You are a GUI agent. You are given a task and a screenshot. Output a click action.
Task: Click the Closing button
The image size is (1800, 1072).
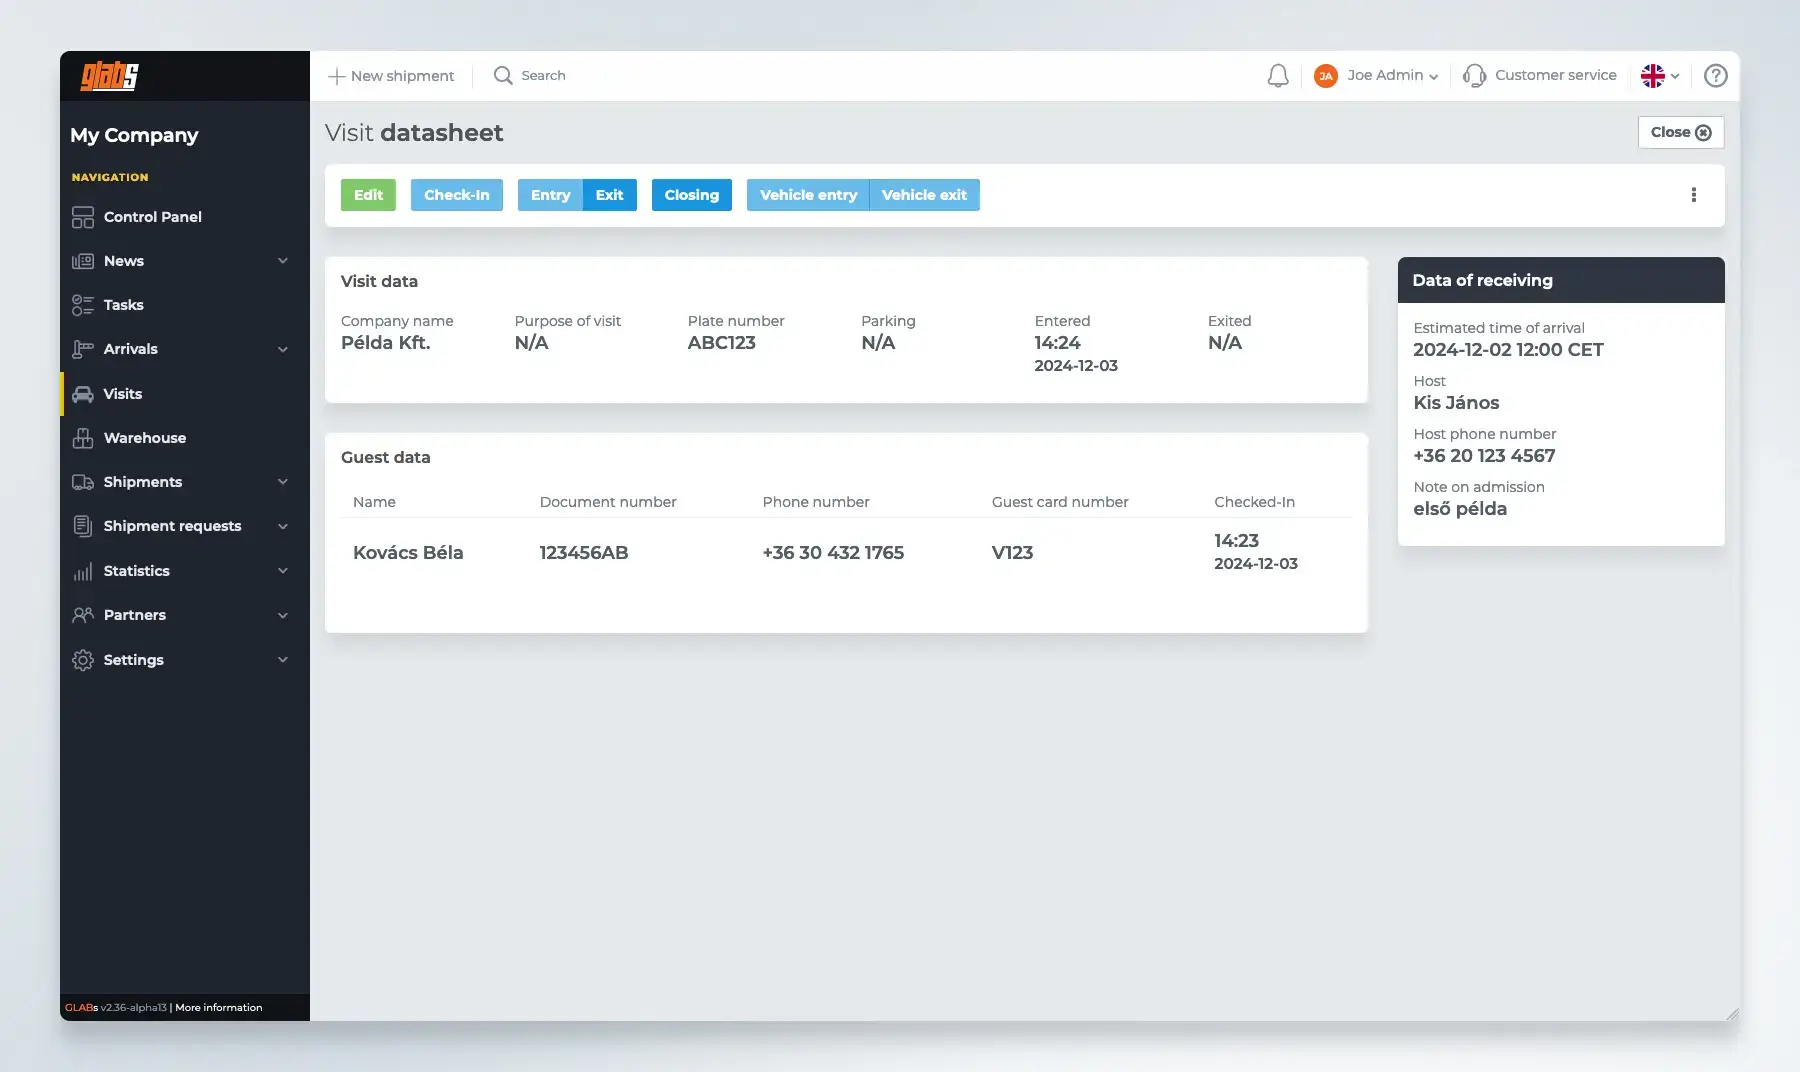click(691, 195)
